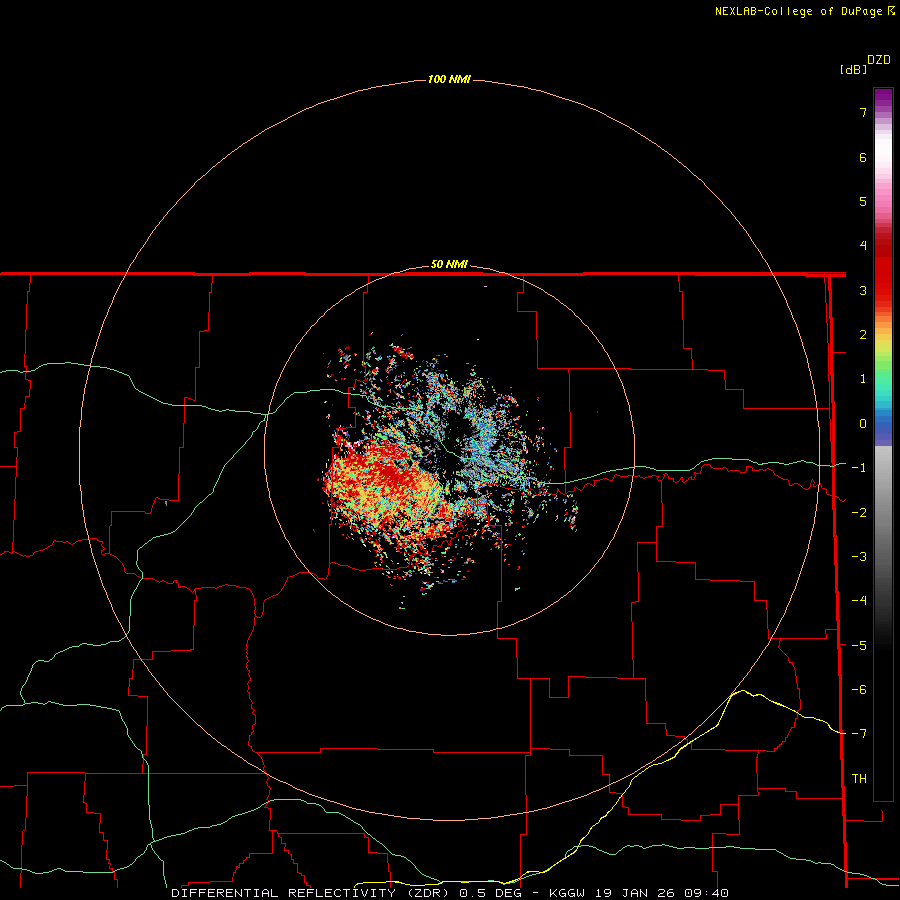Image resolution: width=900 pixels, height=900 pixels.
Task: Pick the gray -2 dB color bar segment
Action: [883, 513]
